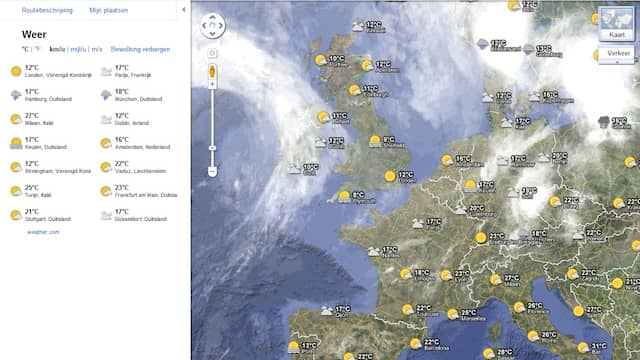Pan the map right with the arrow control
The height and width of the screenshot is (360, 640).
221,25
